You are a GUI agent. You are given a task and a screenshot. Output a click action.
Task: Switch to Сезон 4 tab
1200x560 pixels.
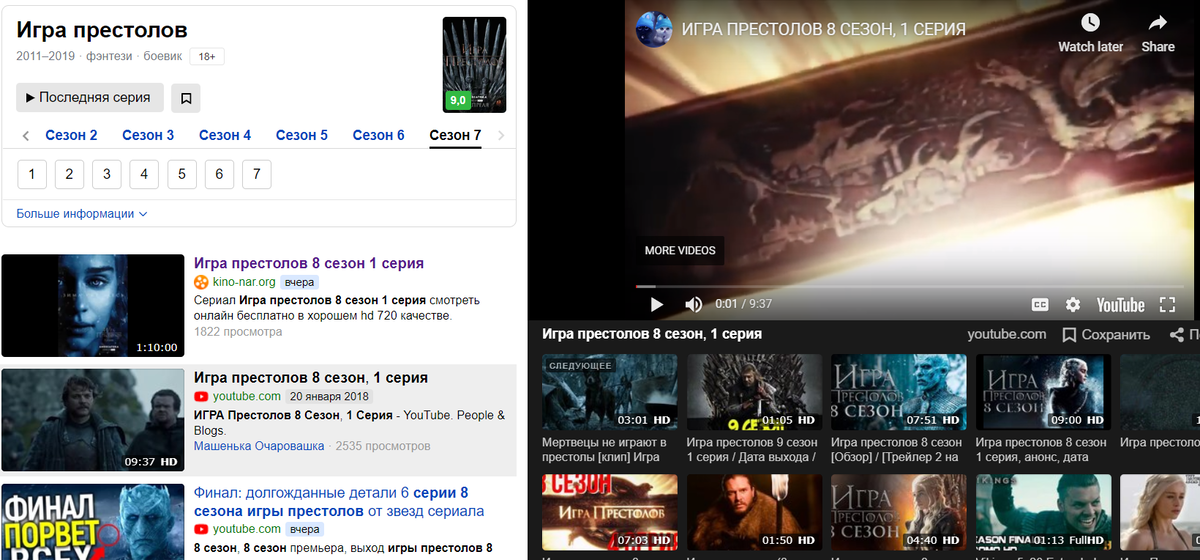click(225, 135)
